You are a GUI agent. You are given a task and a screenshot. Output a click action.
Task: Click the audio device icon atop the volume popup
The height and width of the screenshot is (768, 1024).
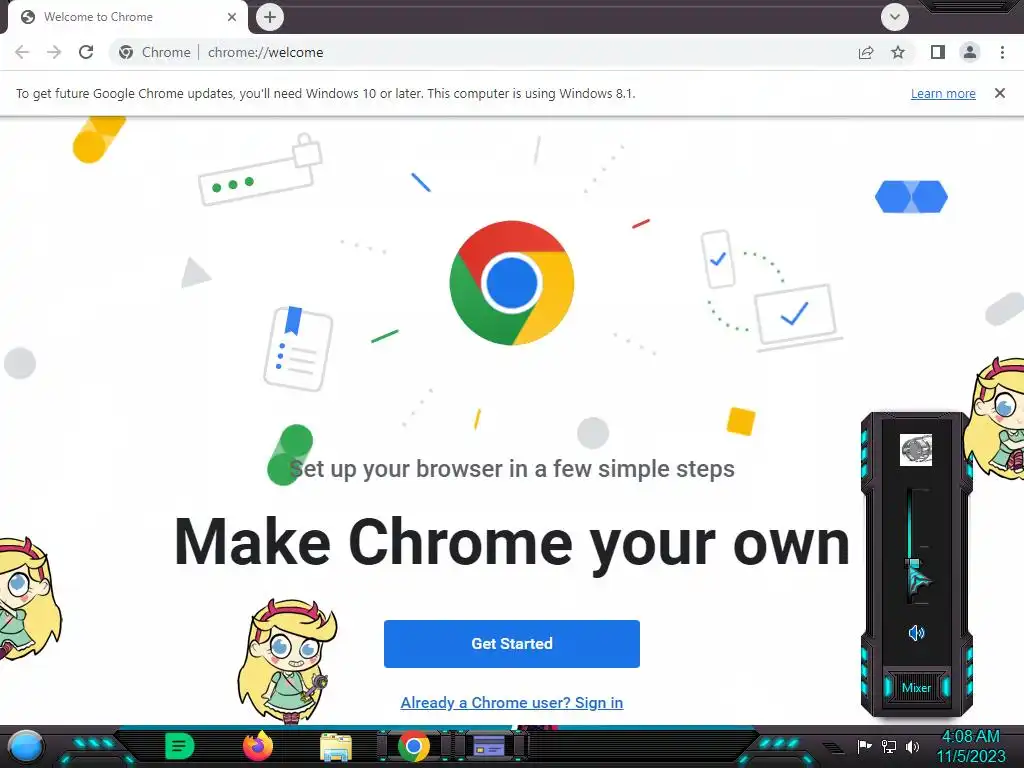(x=916, y=450)
